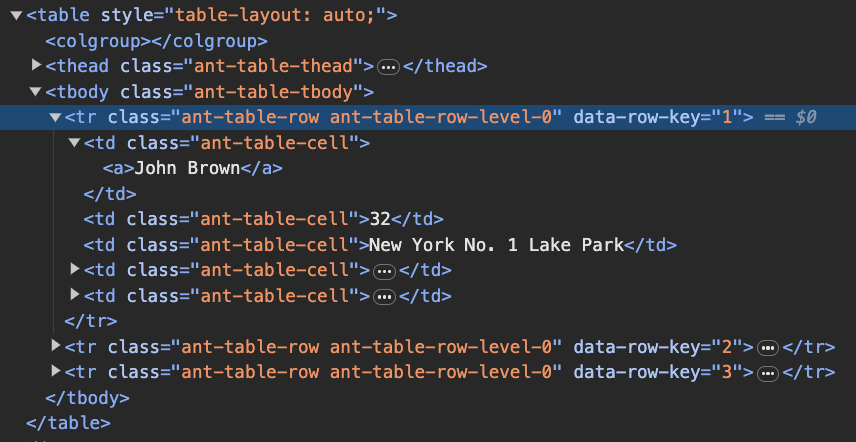
Task: Click the ellipsis badge in the thead line
Action: (x=389, y=67)
